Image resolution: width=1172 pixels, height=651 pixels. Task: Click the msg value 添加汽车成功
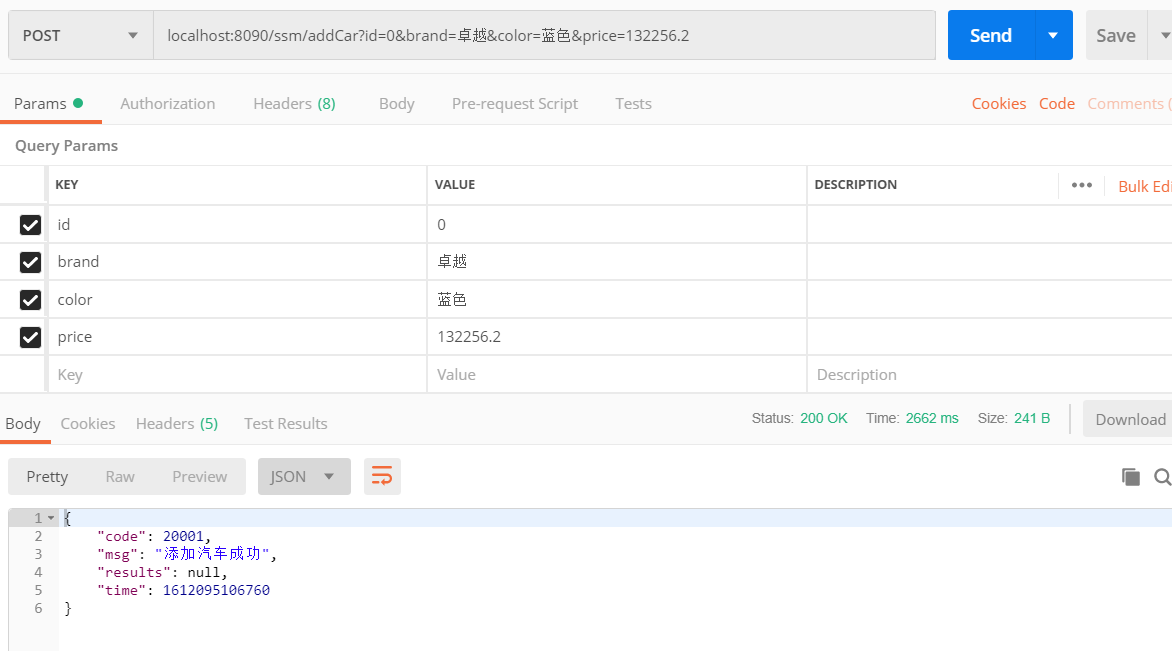(212, 554)
